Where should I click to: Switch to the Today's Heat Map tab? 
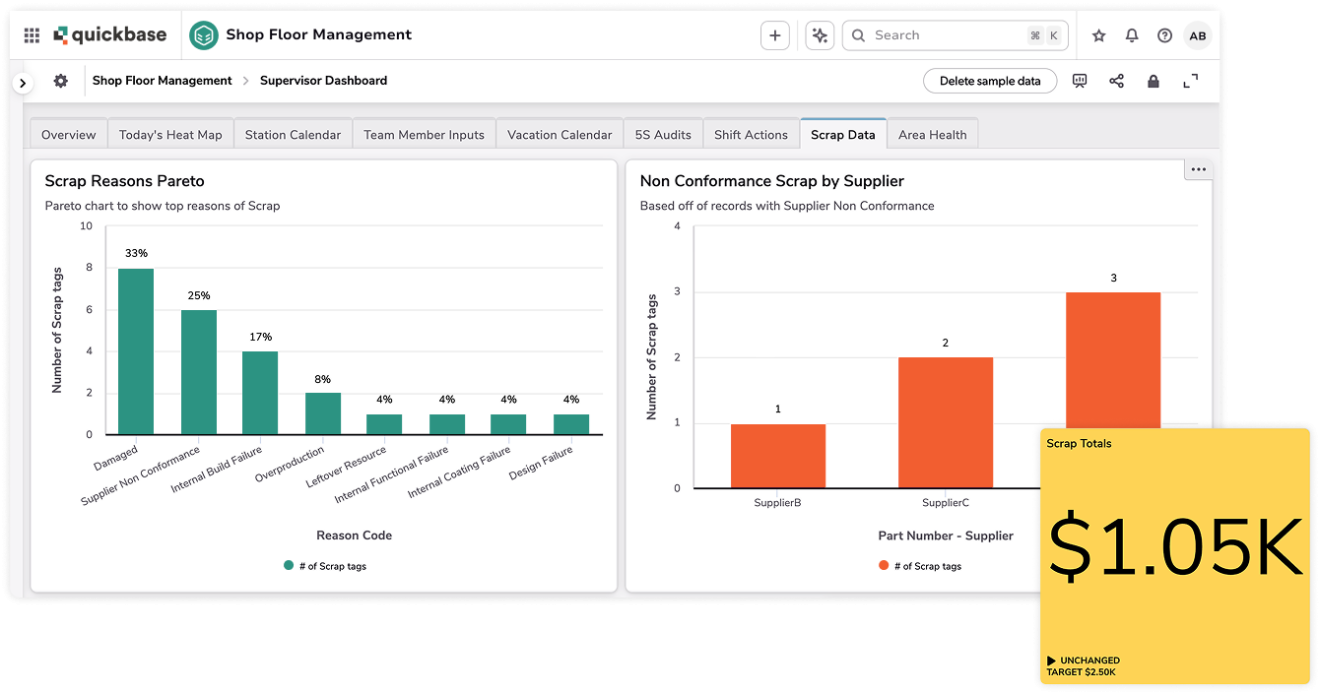pyautogui.click(x=170, y=133)
